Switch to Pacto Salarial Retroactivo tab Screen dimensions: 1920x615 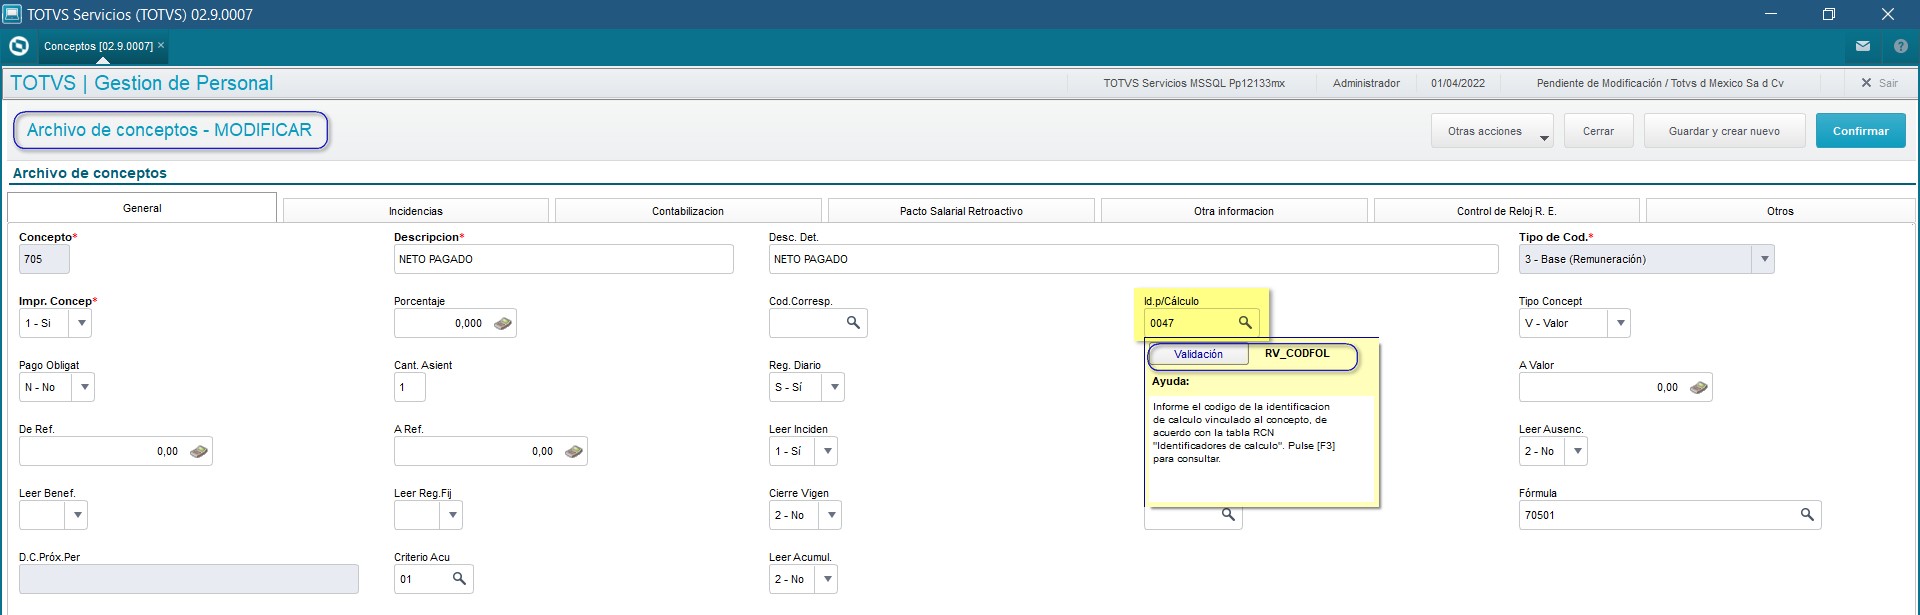(961, 211)
